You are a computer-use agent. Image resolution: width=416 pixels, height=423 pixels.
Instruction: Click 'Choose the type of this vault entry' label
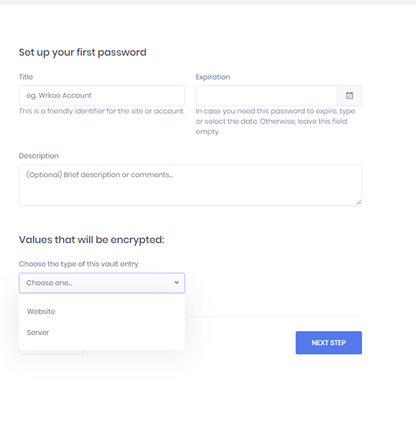79,264
